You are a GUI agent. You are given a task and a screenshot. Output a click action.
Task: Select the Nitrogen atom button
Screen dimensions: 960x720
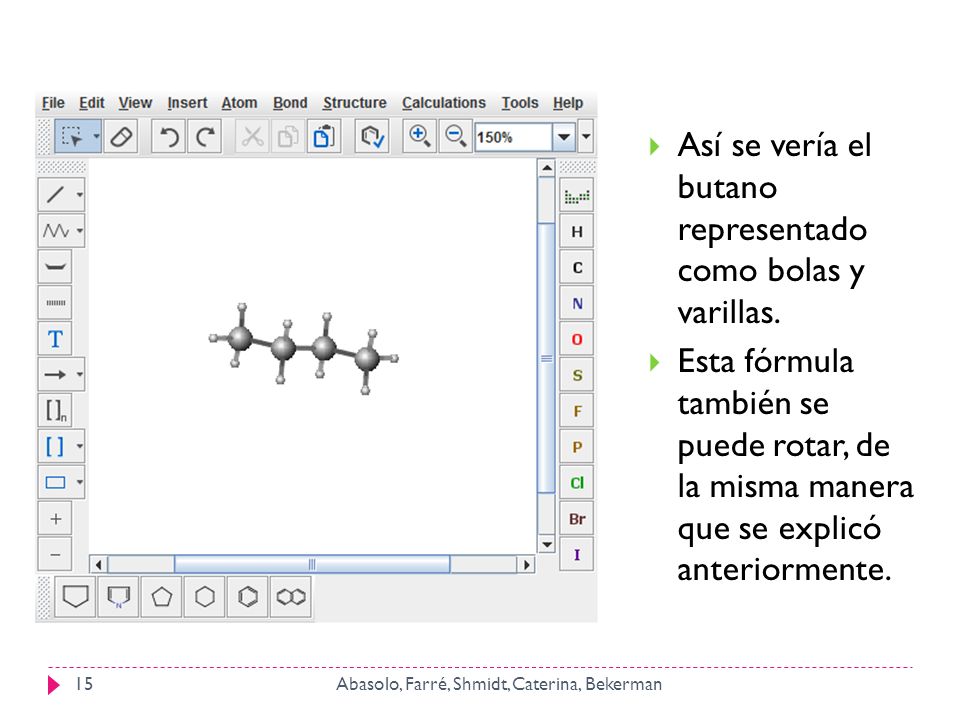[577, 304]
